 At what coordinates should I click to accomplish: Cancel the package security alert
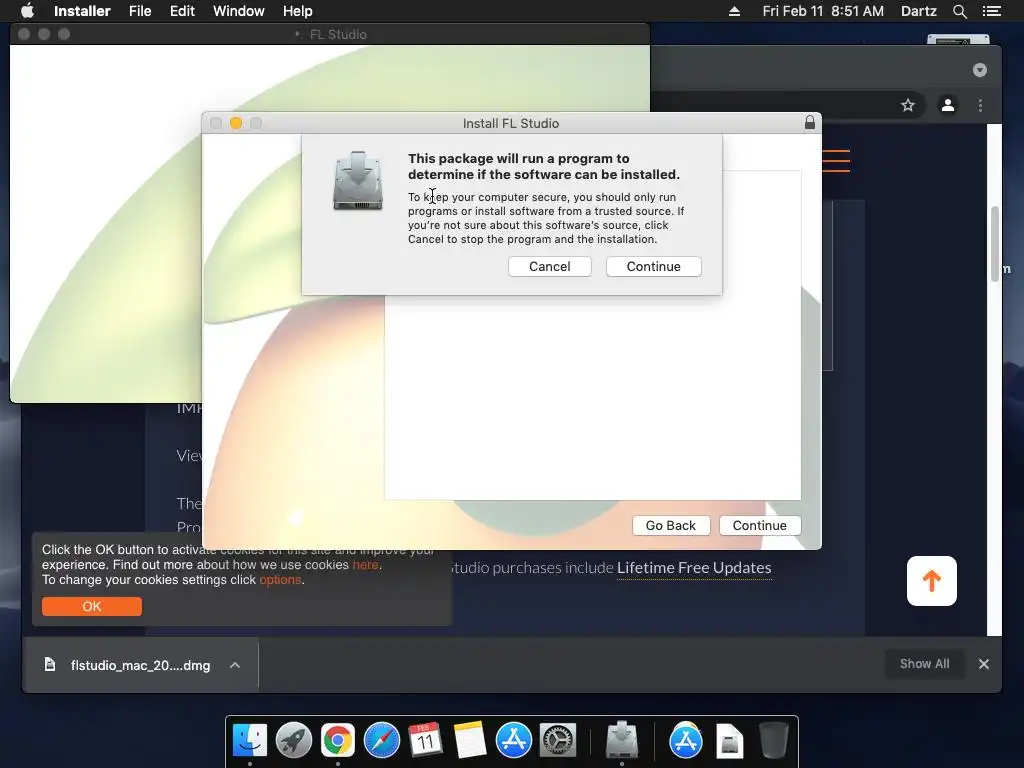pyautogui.click(x=549, y=266)
